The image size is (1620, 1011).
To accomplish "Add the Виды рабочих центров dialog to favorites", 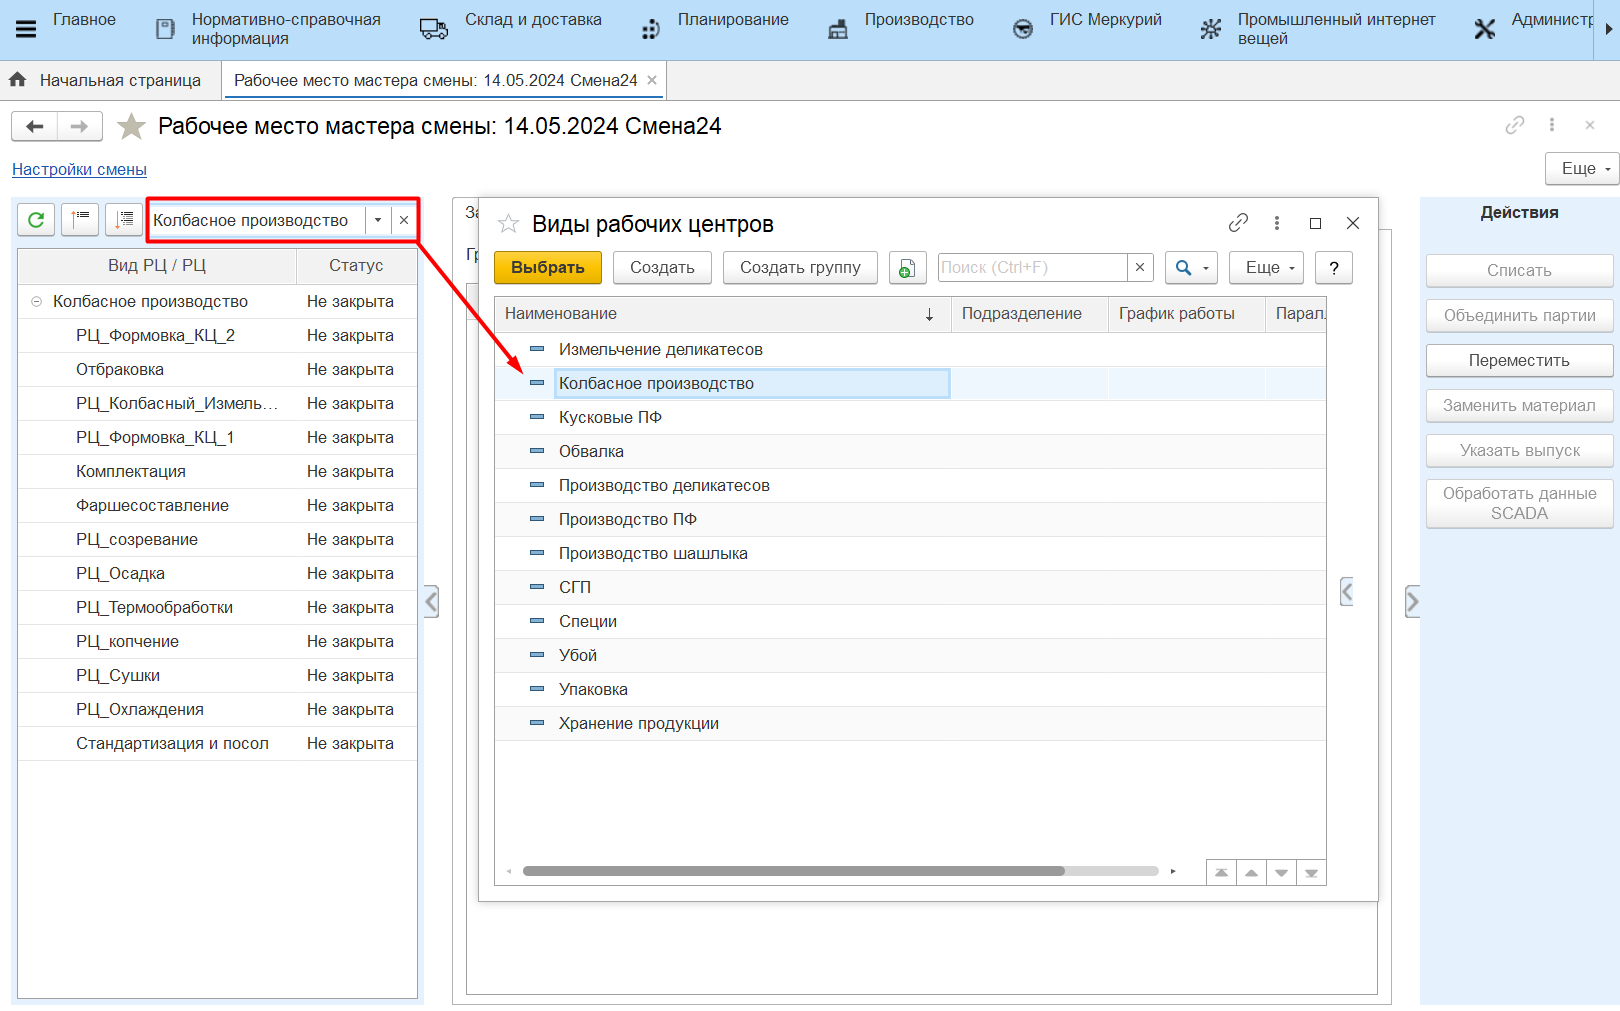I will 509,224.
